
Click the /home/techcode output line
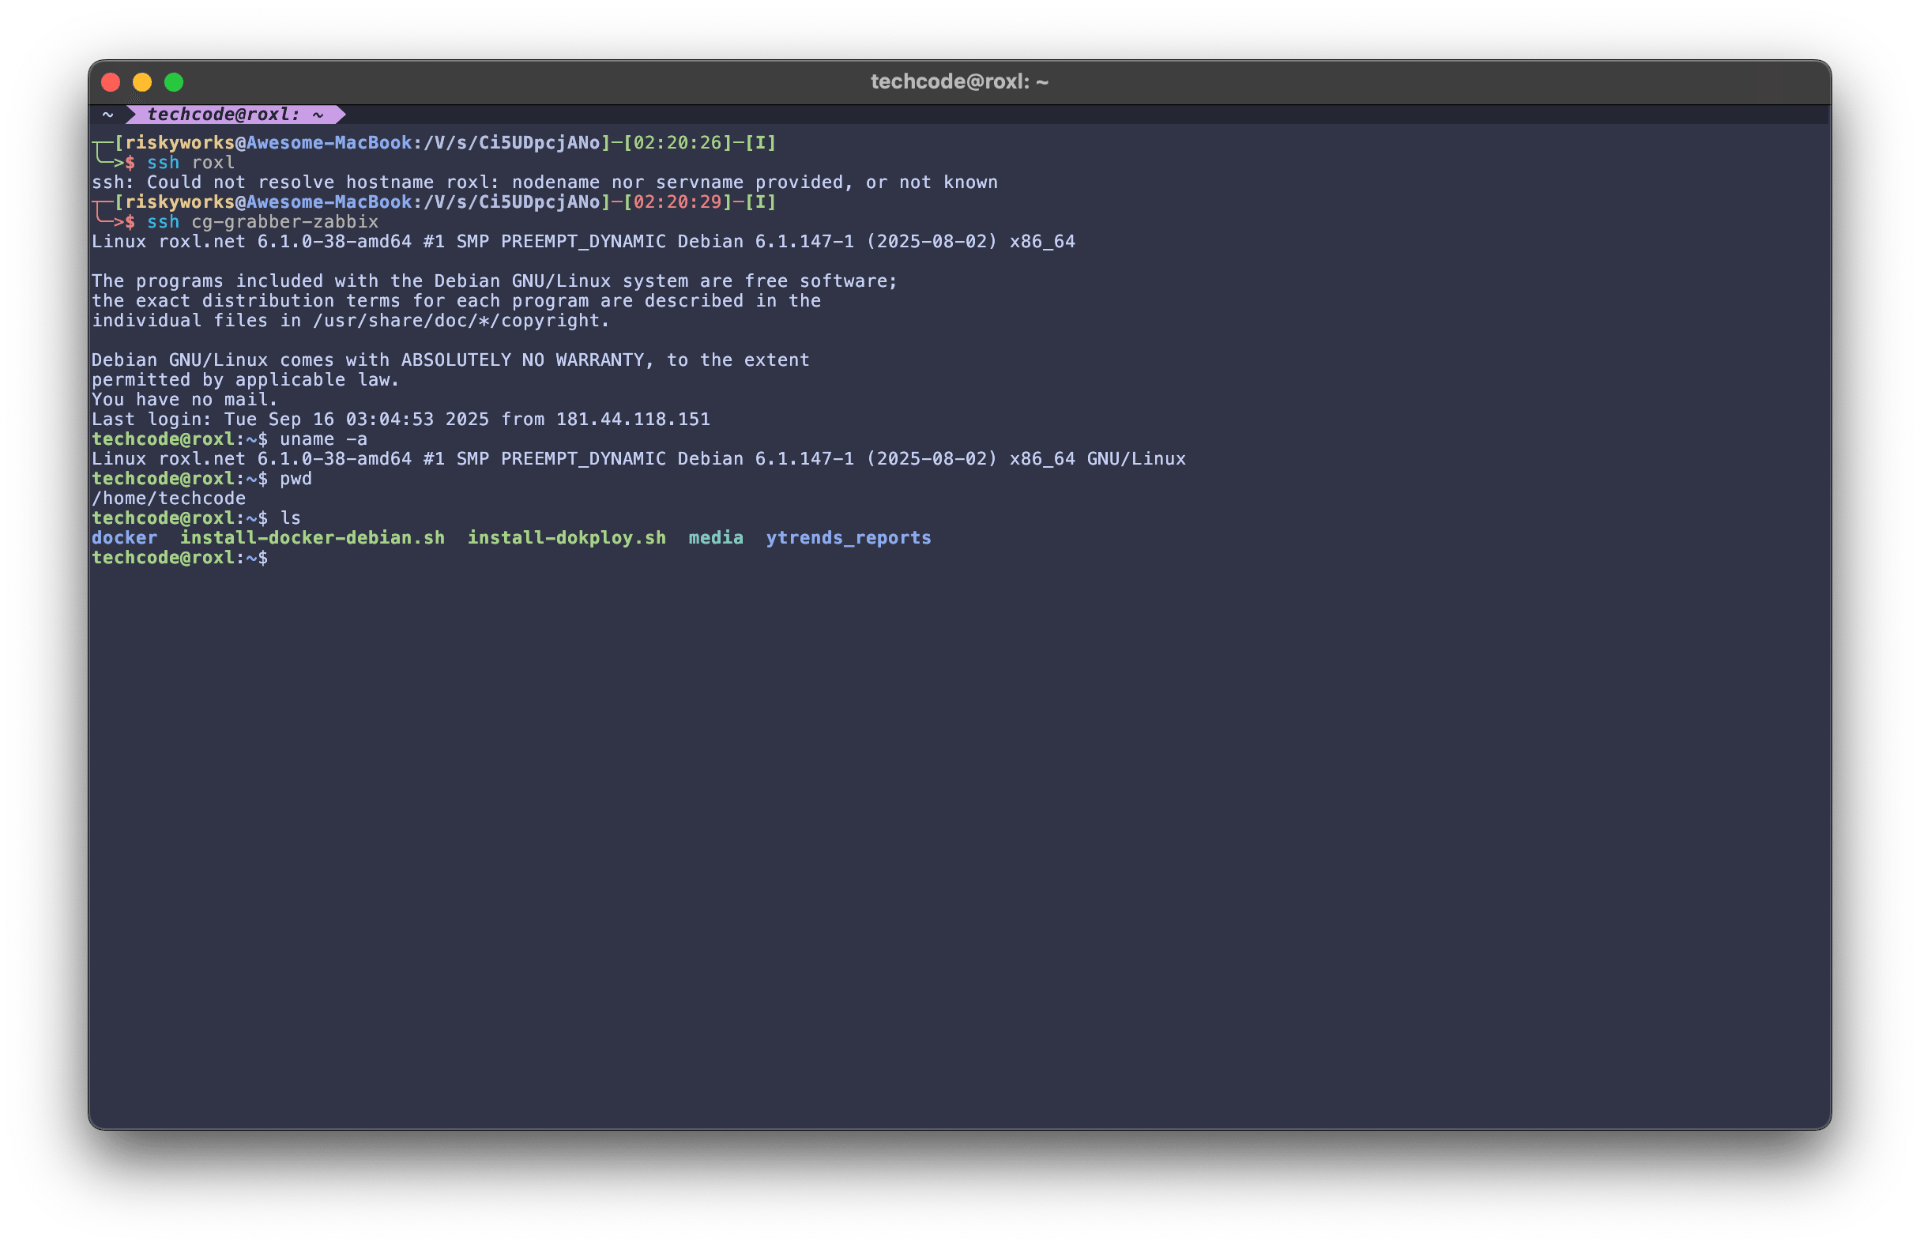(x=168, y=498)
